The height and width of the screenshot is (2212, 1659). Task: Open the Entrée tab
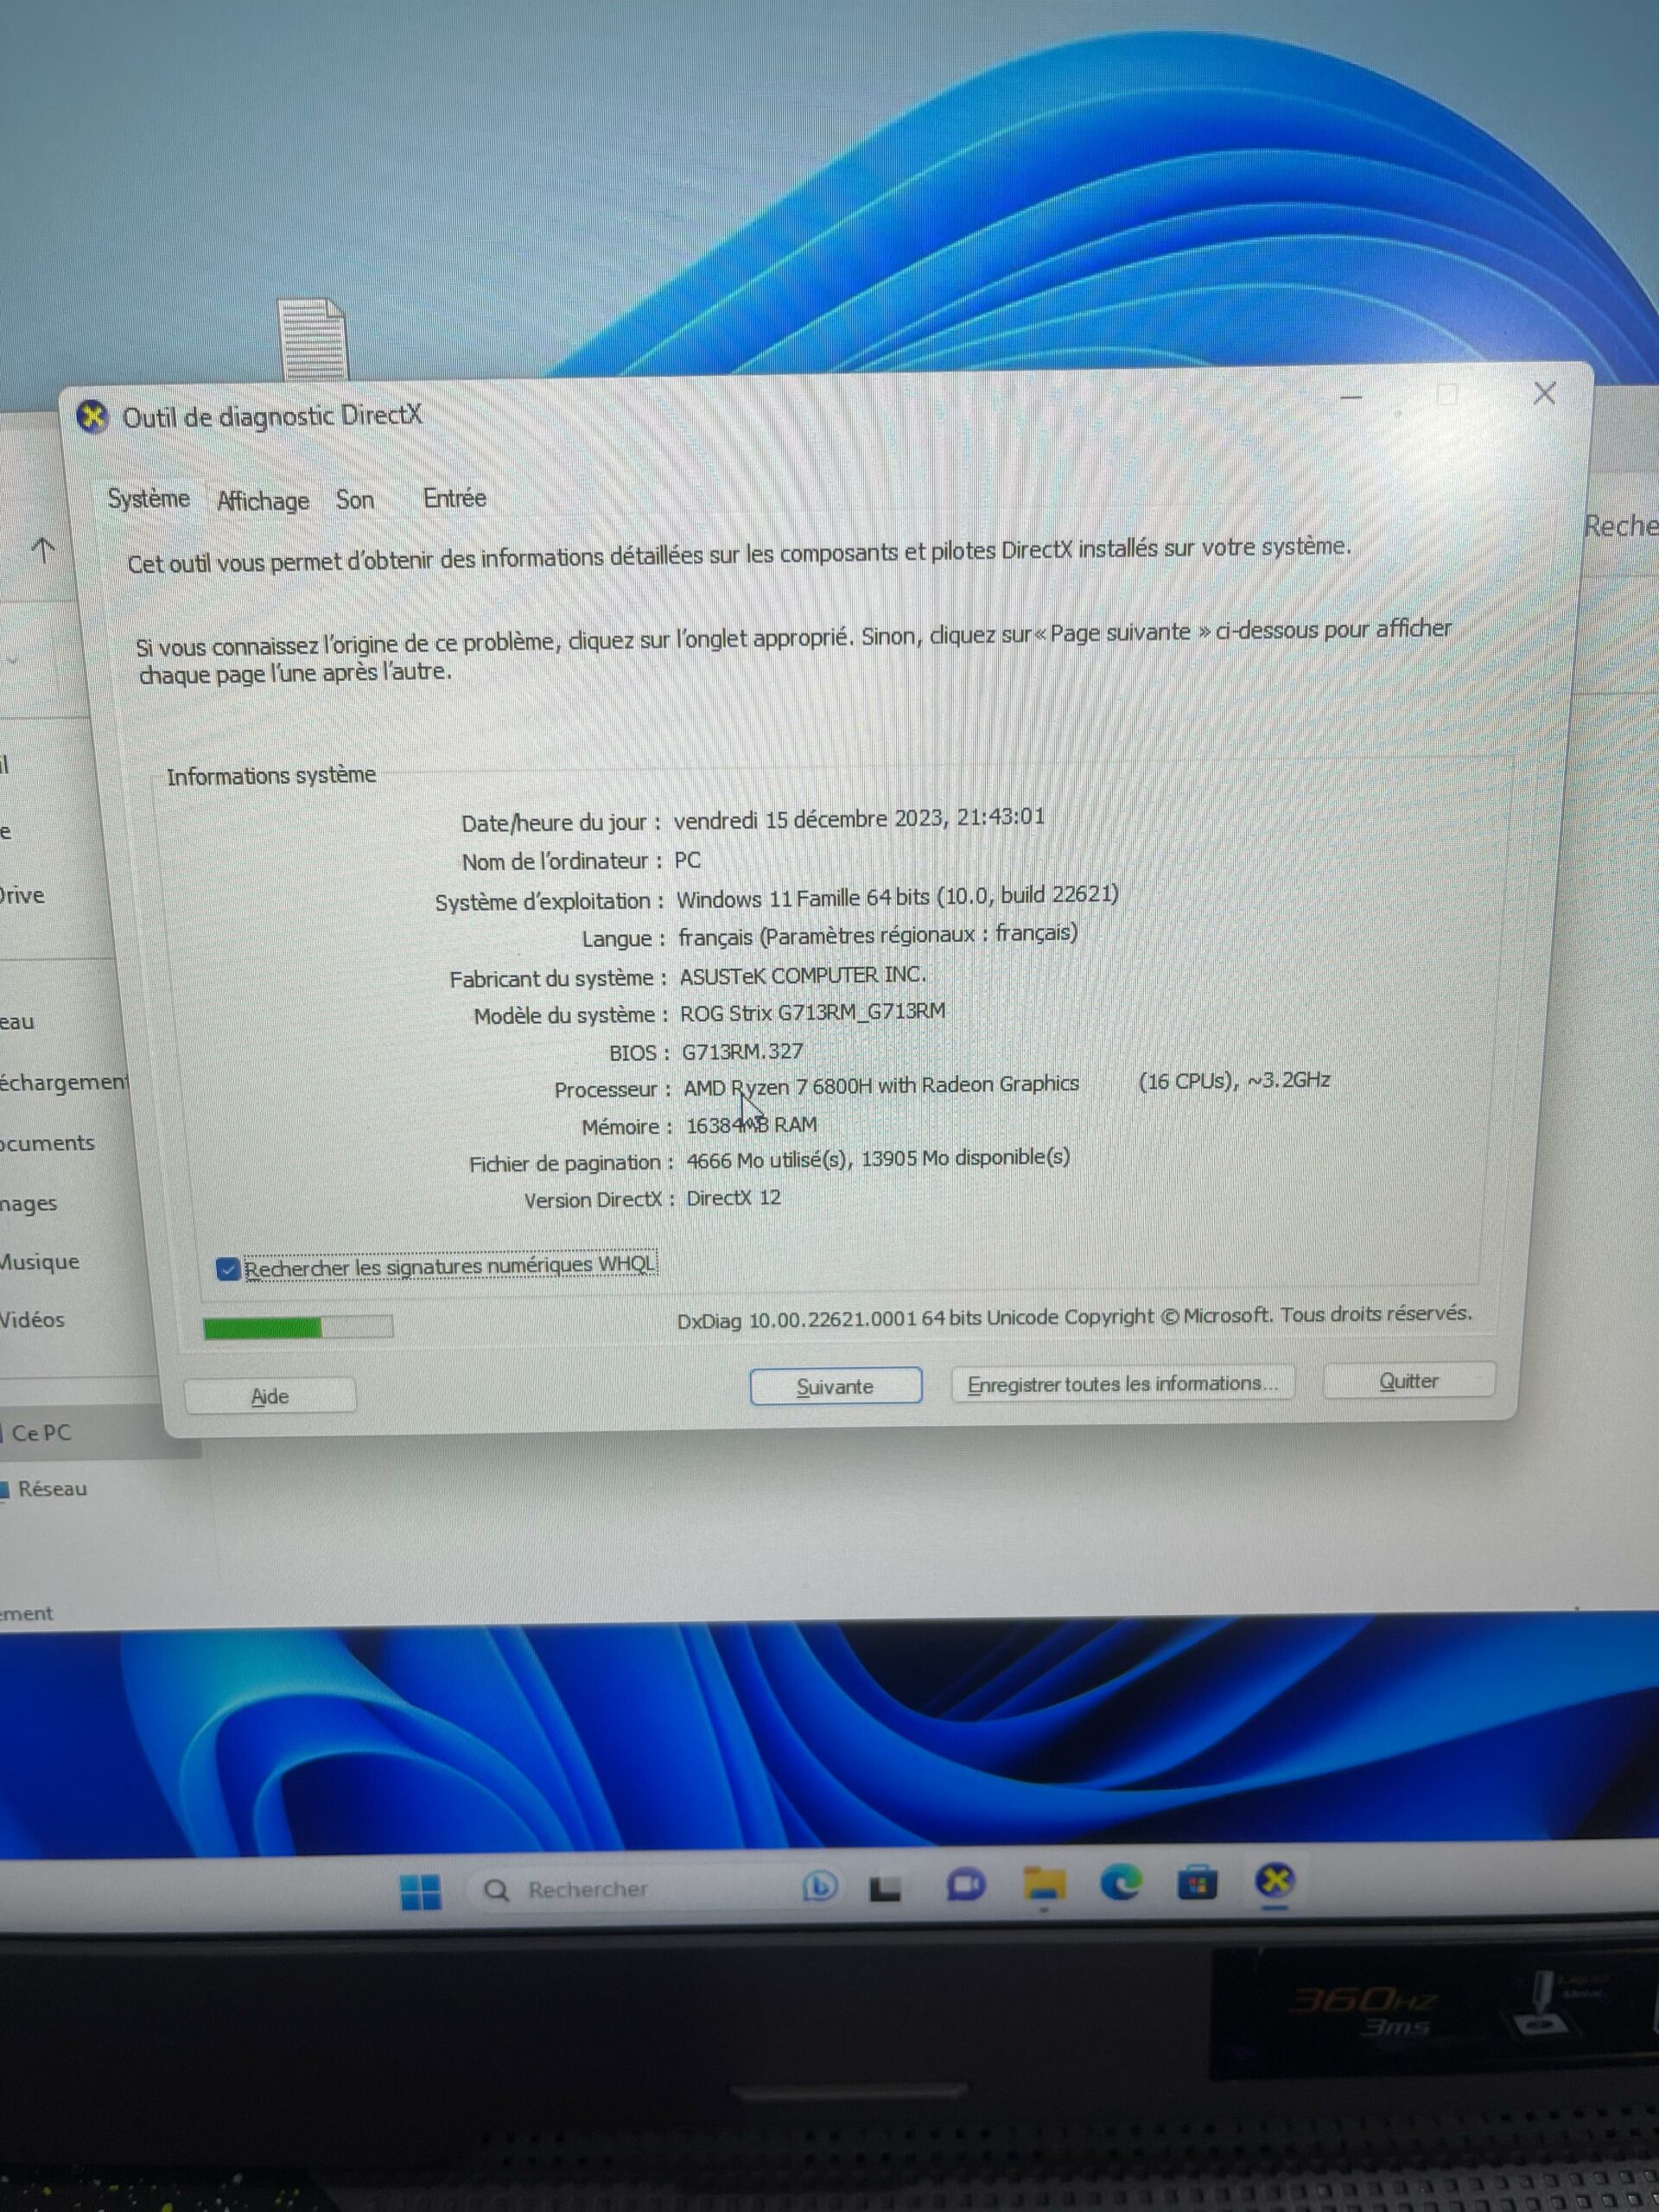[x=455, y=497]
